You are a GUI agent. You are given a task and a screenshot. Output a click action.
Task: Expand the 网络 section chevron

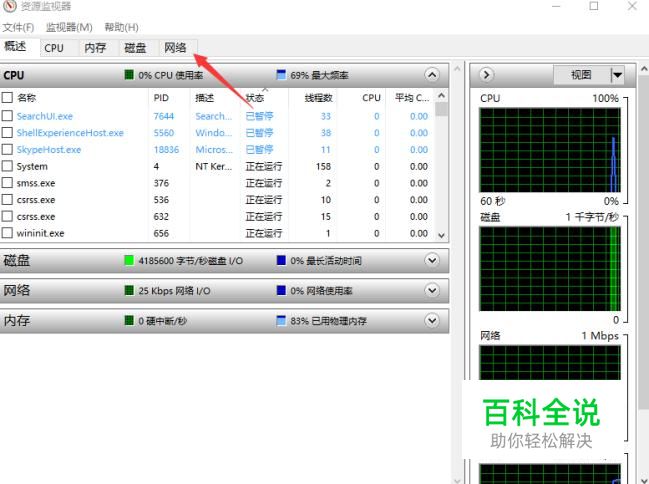pyautogui.click(x=432, y=290)
